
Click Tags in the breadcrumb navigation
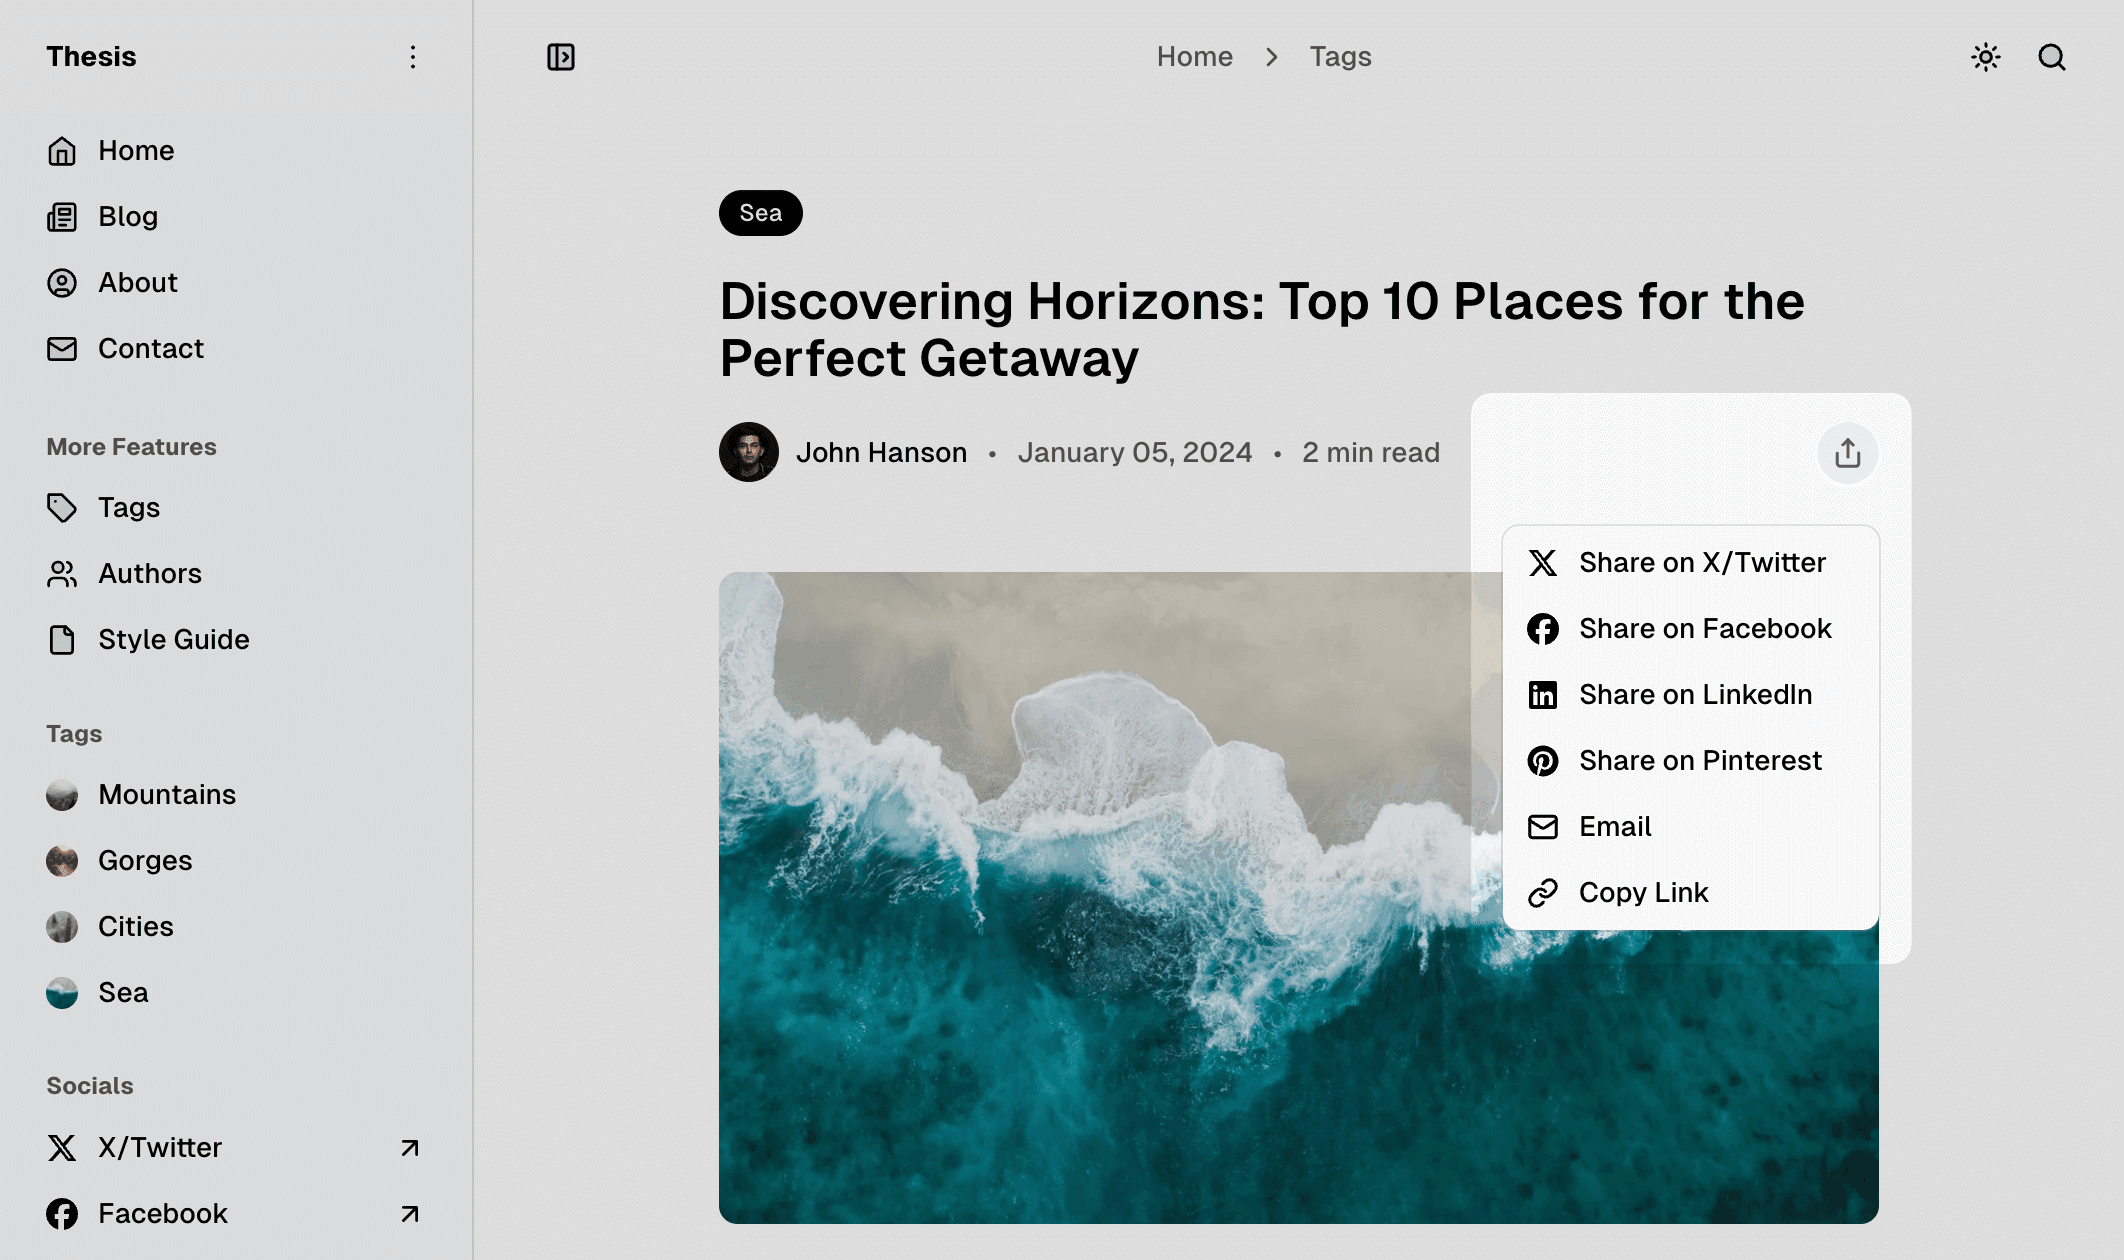click(x=1340, y=57)
